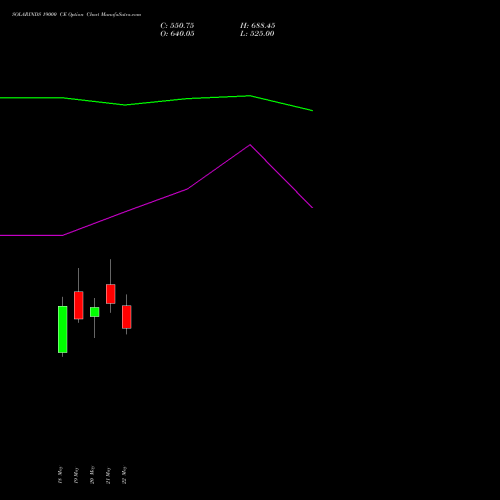Click the tall green candle for 18 May
Image resolution: width=500 pixels, height=500 pixels.
[63, 329]
